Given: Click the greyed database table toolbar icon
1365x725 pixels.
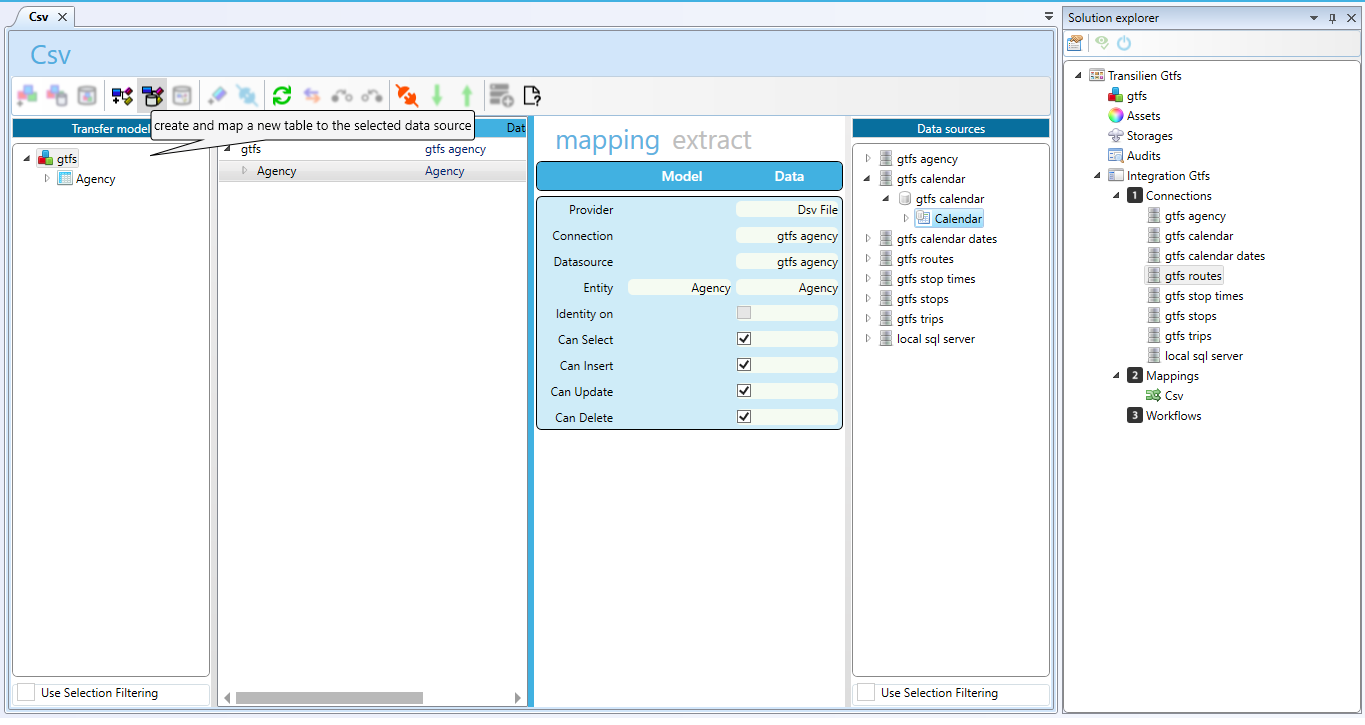Looking at the screenshot, I should 181,95.
